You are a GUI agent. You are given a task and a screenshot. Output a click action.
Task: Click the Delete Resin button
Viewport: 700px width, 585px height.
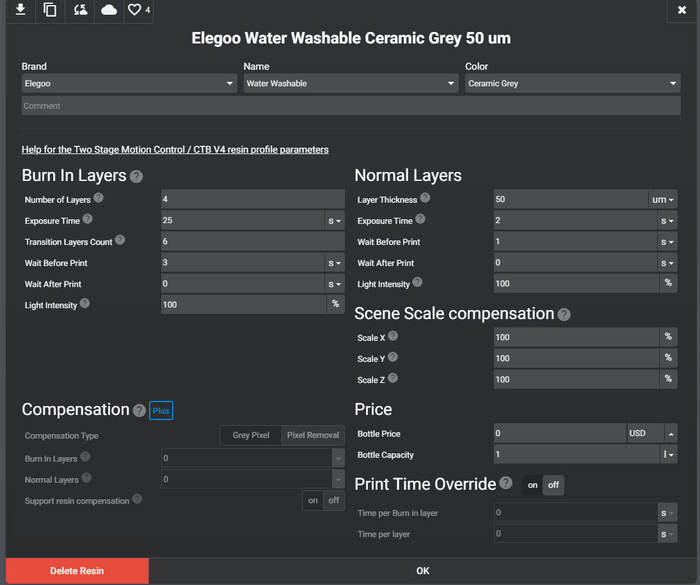click(77, 571)
